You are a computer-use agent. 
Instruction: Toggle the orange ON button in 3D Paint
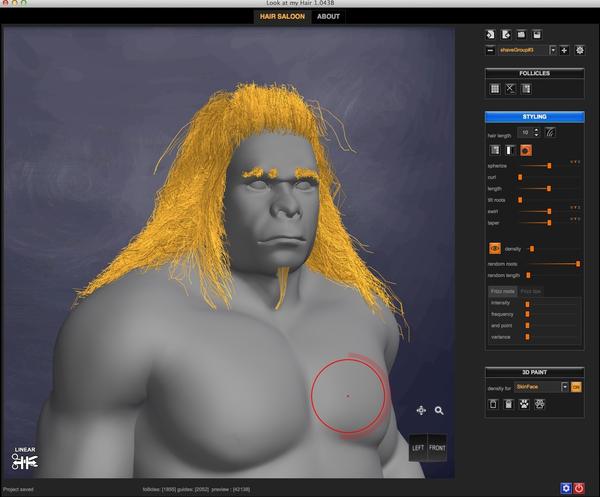576,387
